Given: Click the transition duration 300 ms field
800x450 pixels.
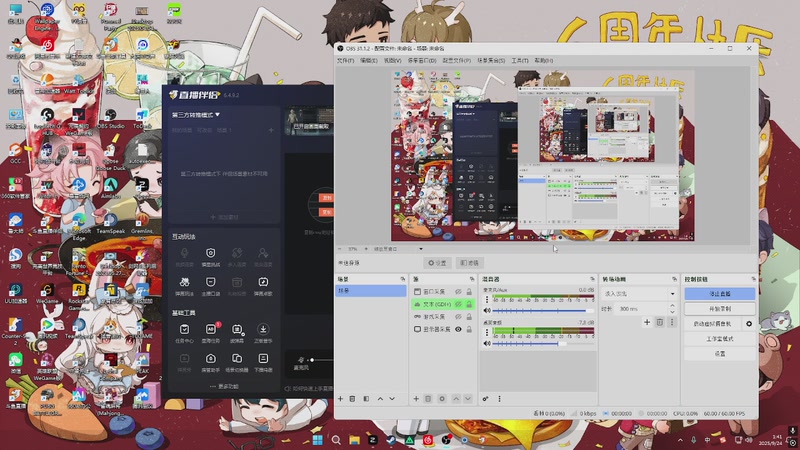Looking at the screenshot, I should point(642,309).
